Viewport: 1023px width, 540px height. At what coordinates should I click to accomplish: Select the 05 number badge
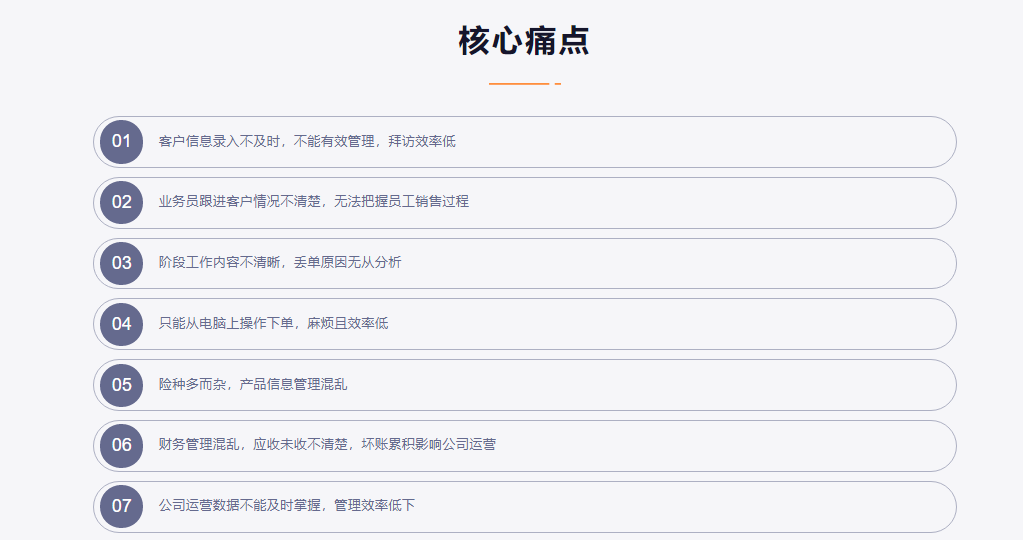122,384
